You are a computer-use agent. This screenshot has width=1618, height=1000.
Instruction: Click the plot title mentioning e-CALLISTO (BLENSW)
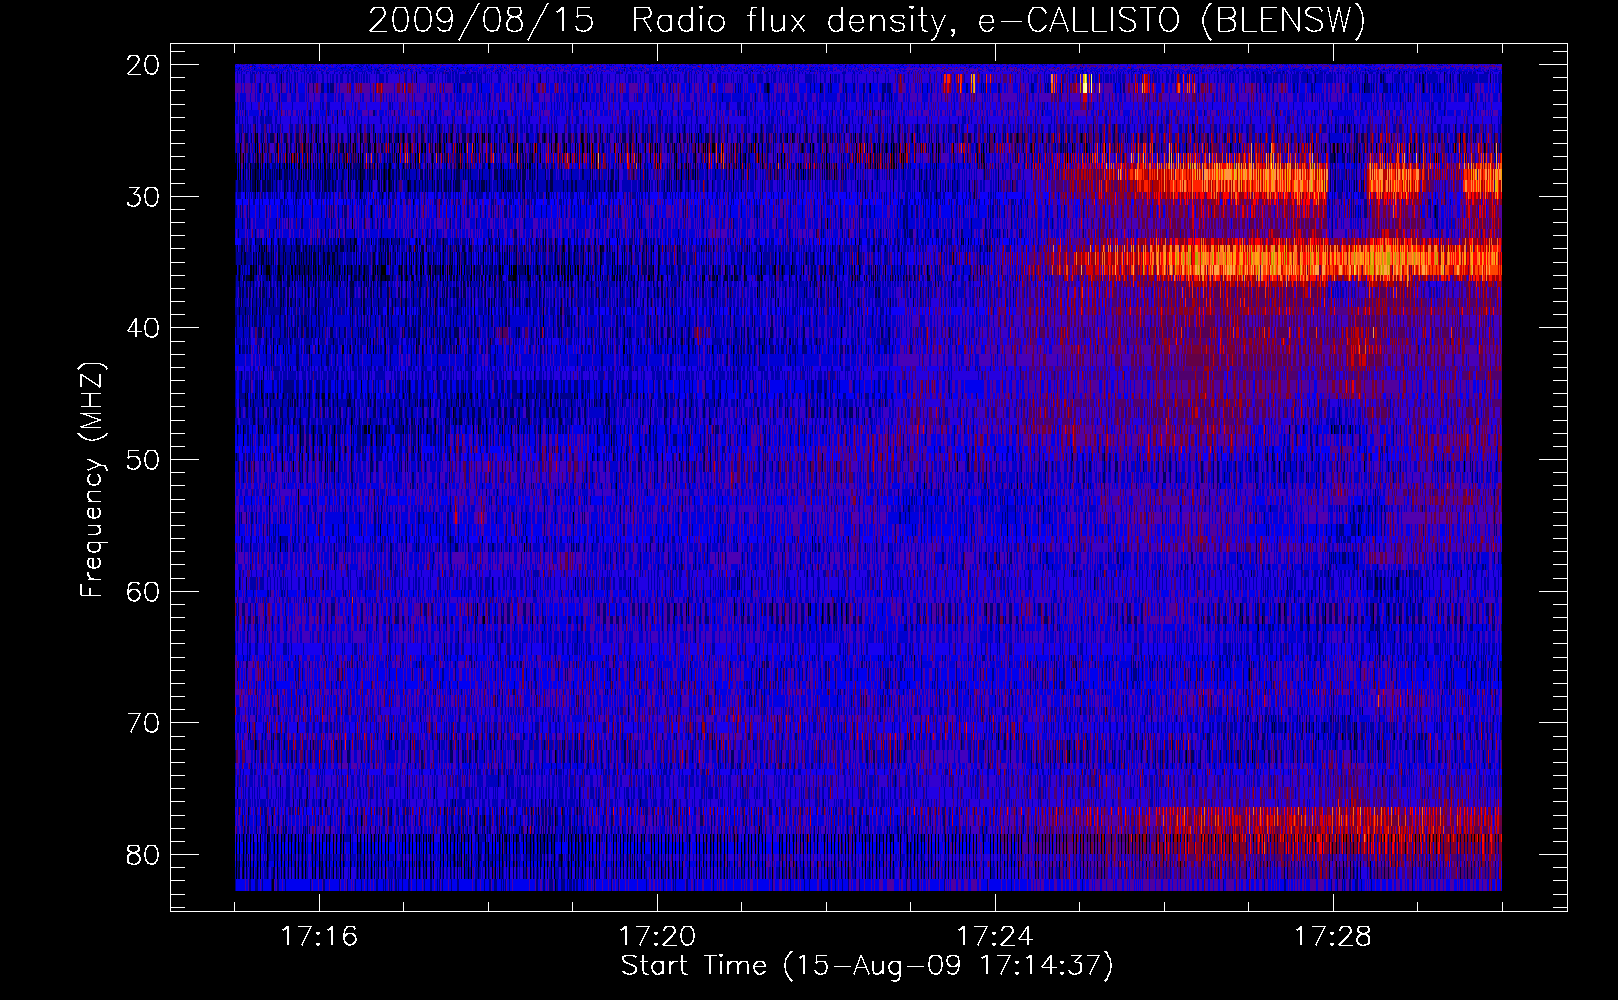pyautogui.click(x=867, y=21)
